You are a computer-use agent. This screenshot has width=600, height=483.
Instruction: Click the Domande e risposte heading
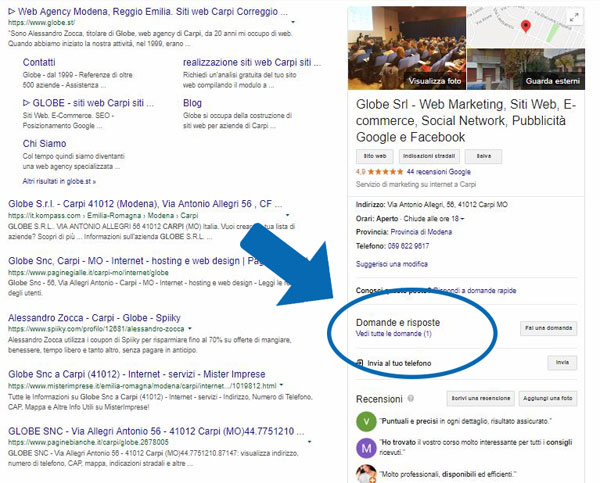(x=398, y=323)
